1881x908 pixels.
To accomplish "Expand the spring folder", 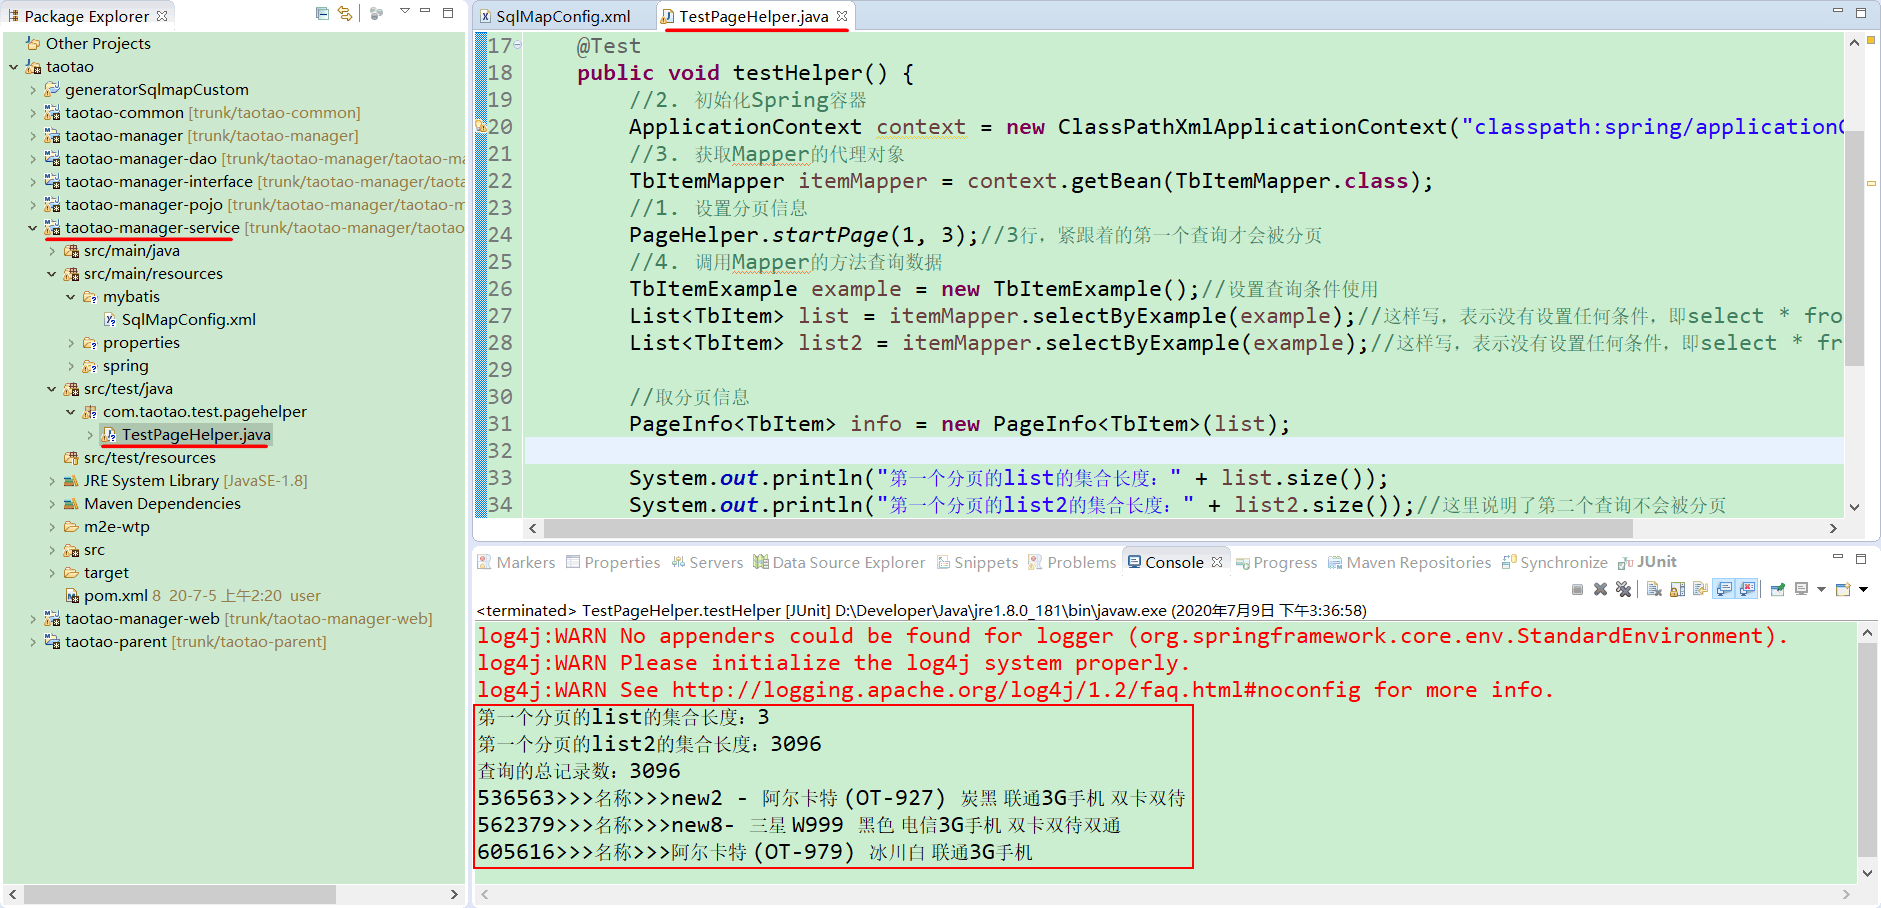I will [70, 366].
